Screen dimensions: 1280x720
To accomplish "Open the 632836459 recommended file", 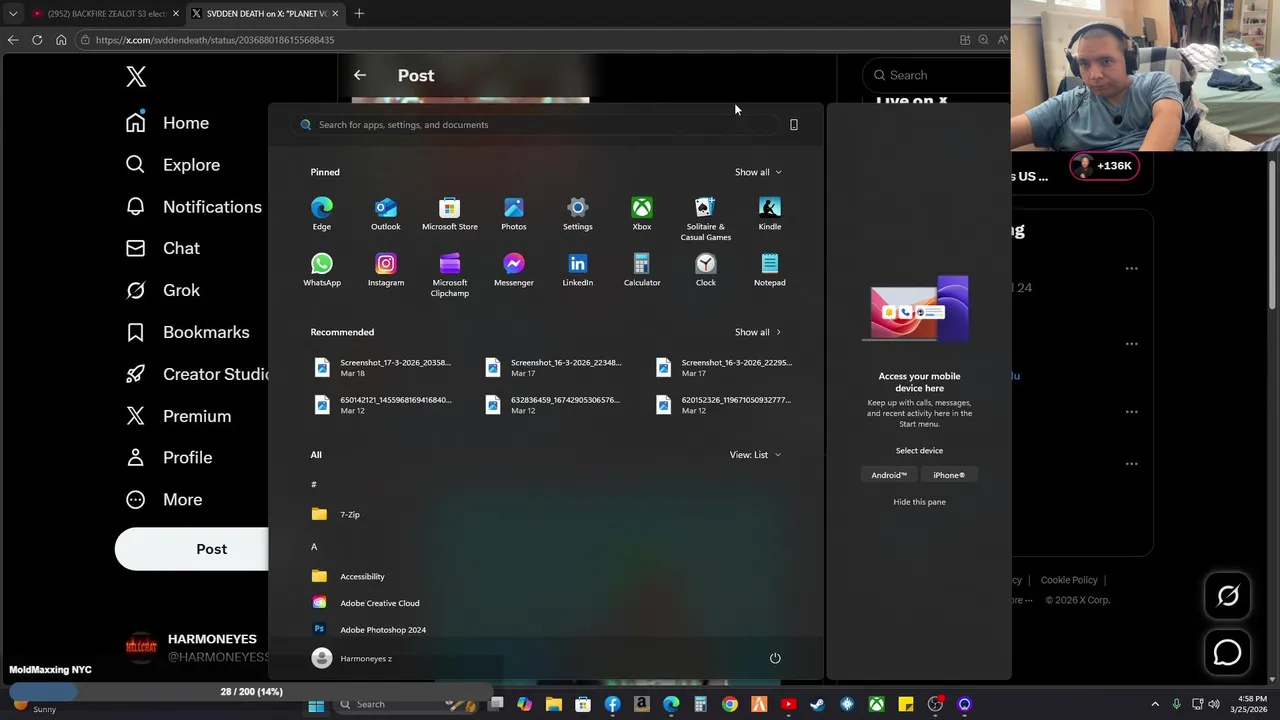I will [553, 404].
